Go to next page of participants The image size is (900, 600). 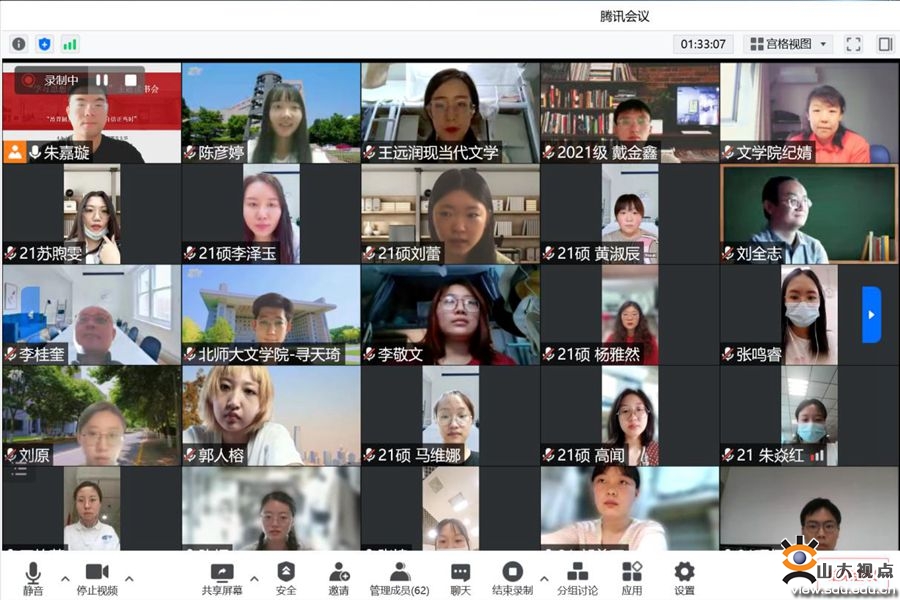[871, 314]
